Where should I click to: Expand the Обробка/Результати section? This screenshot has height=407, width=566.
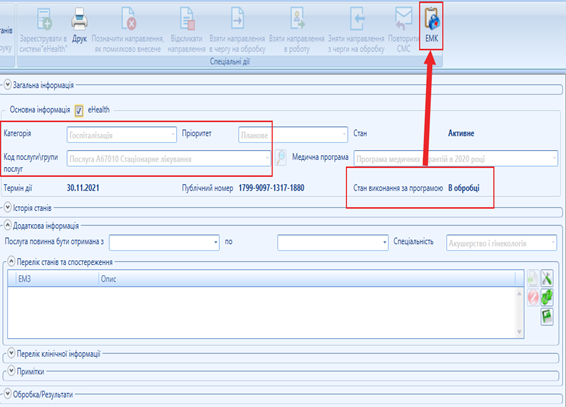coord(8,393)
